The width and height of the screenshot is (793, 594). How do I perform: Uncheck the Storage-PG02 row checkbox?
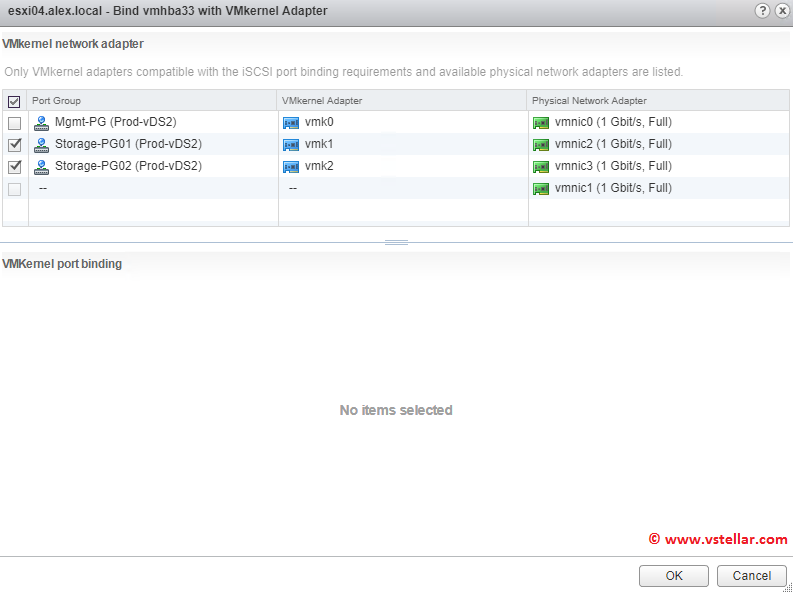click(x=15, y=167)
